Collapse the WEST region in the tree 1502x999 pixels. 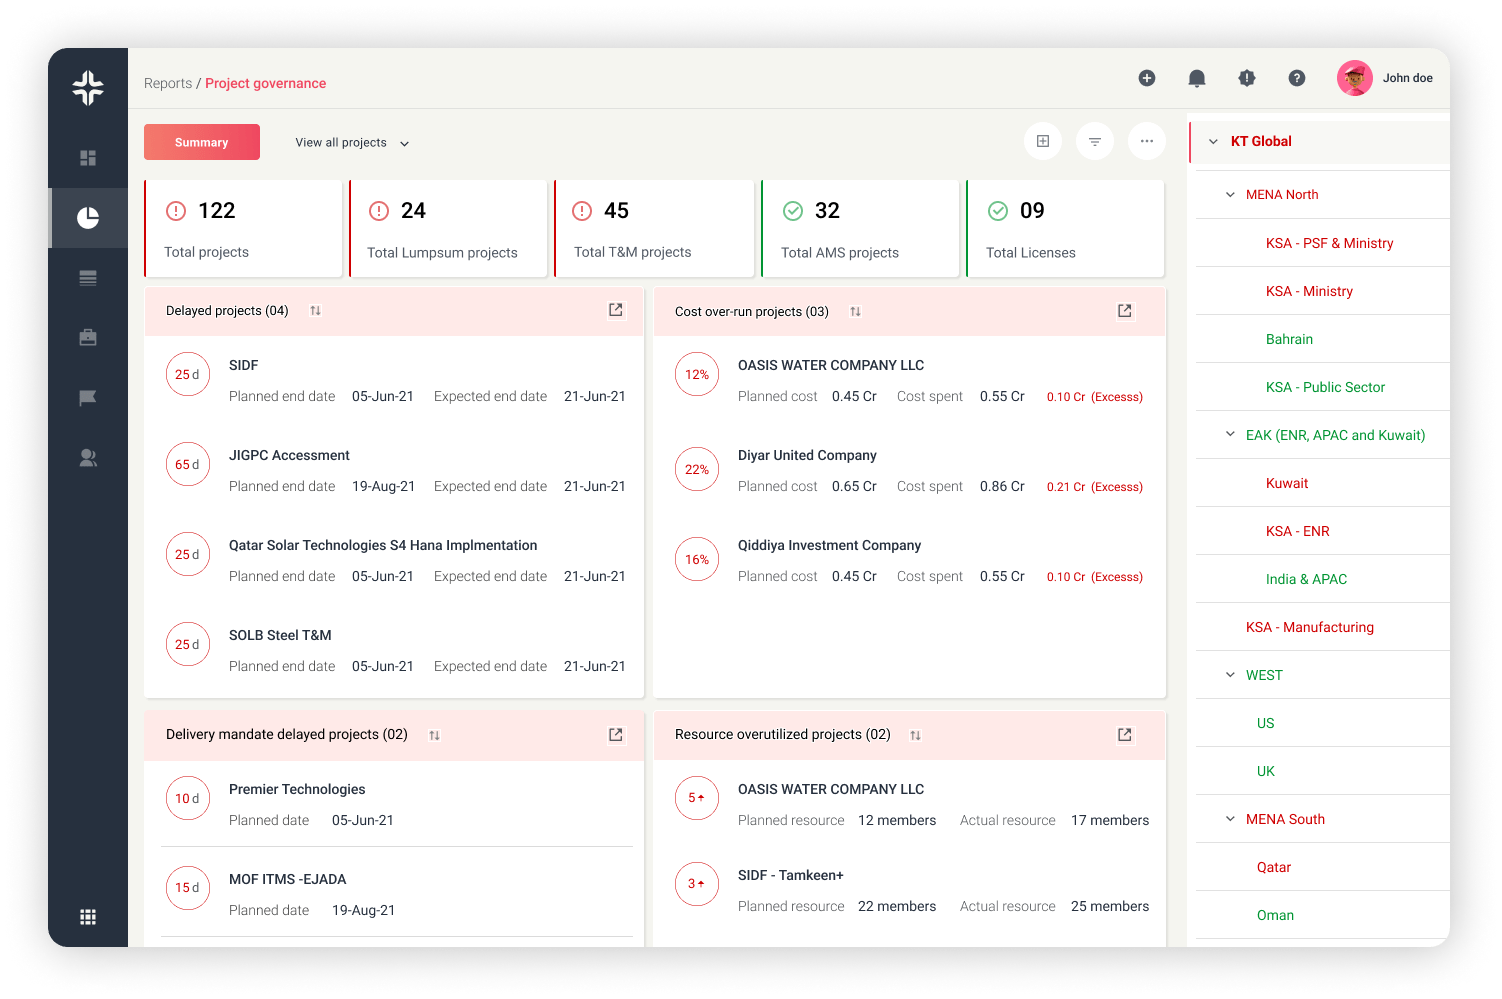pyautogui.click(x=1229, y=674)
